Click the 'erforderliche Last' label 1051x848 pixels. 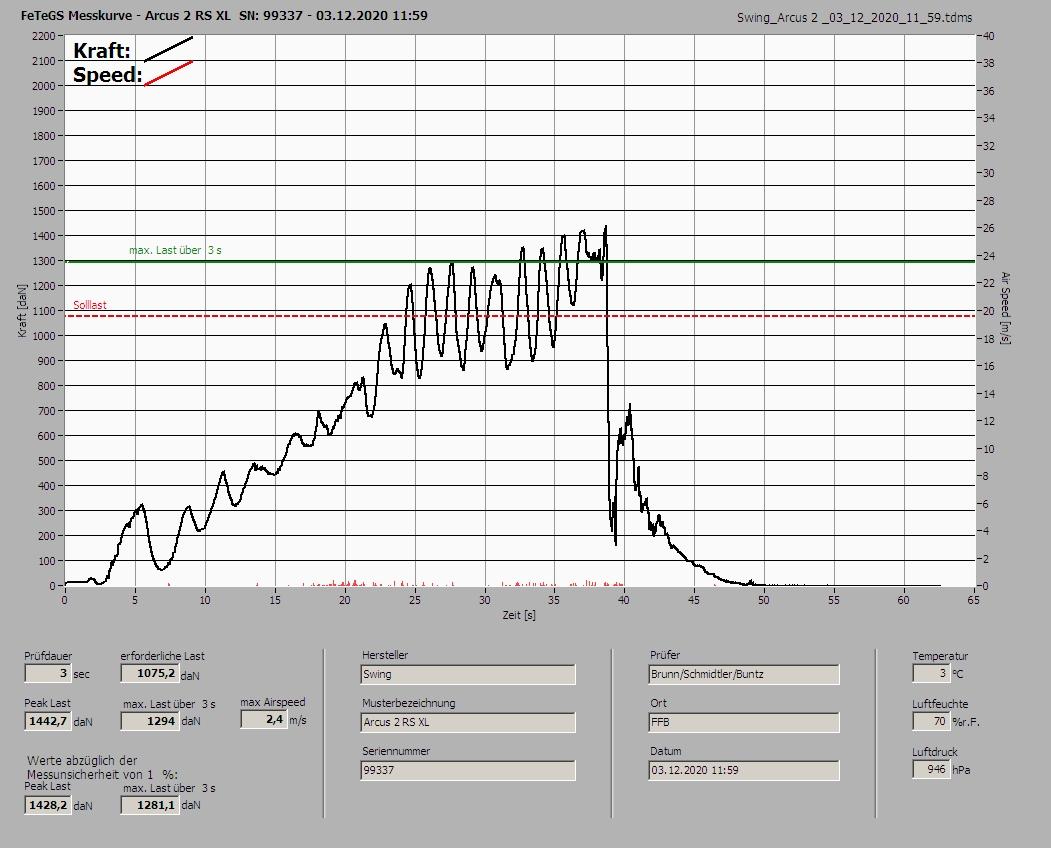pyautogui.click(x=163, y=656)
